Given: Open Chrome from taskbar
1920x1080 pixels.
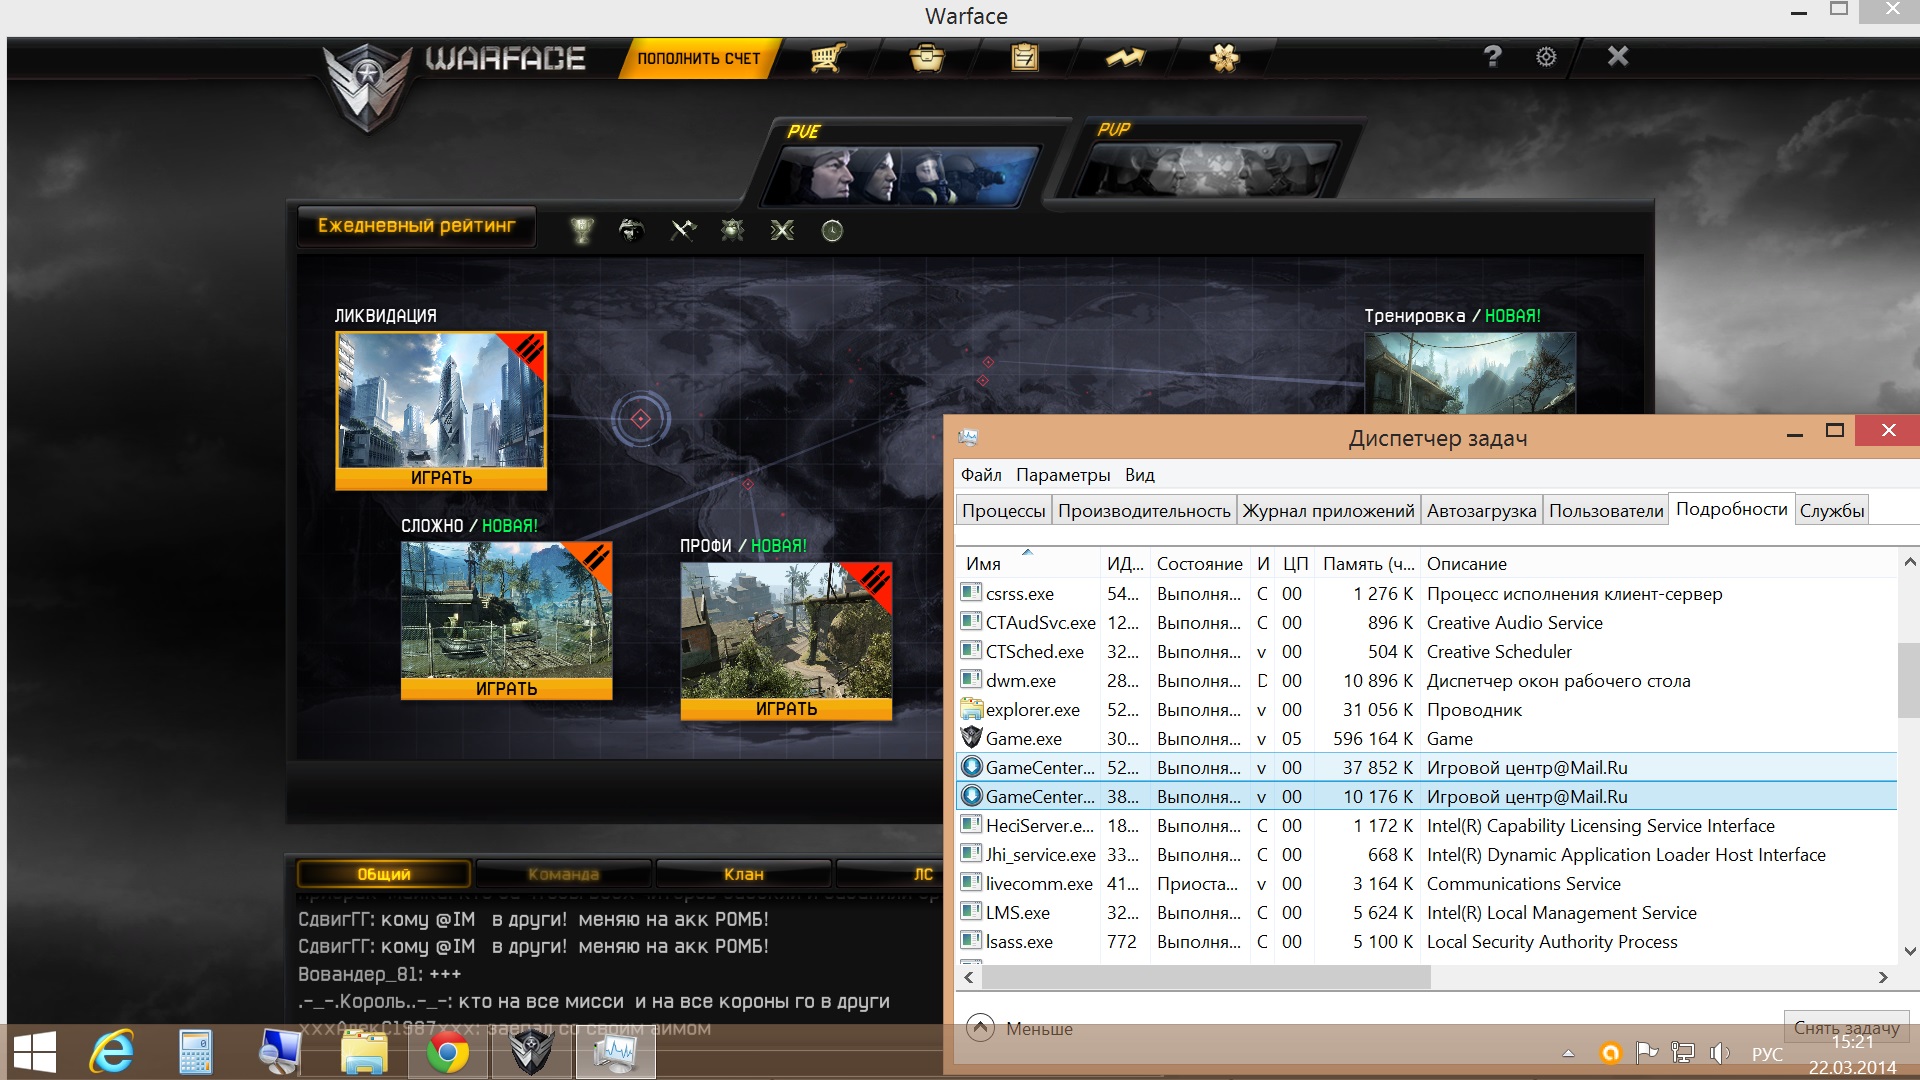Looking at the screenshot, I should (447, 1052).
